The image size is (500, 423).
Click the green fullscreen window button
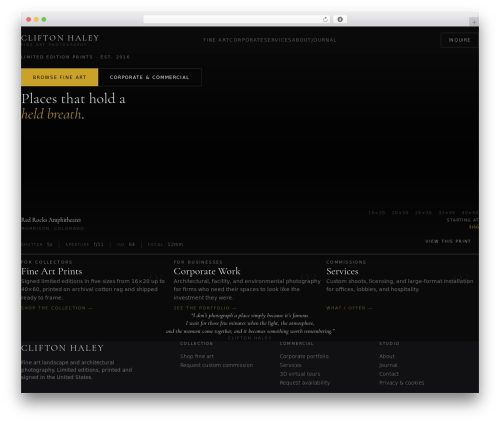click(44, 19)
